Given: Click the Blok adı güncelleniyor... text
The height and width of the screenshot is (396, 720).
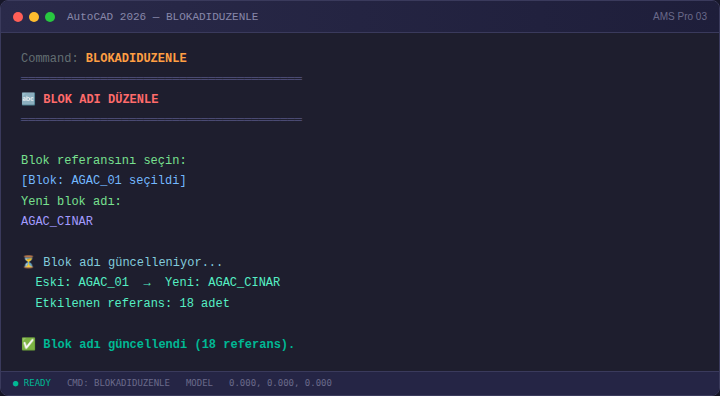Looking at the screenshot, I should (x=133, y=262).
